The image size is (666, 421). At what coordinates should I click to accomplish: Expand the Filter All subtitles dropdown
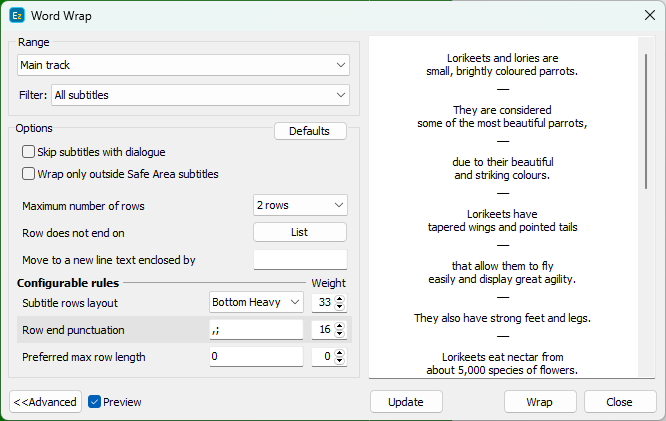(x=199, y=95)
